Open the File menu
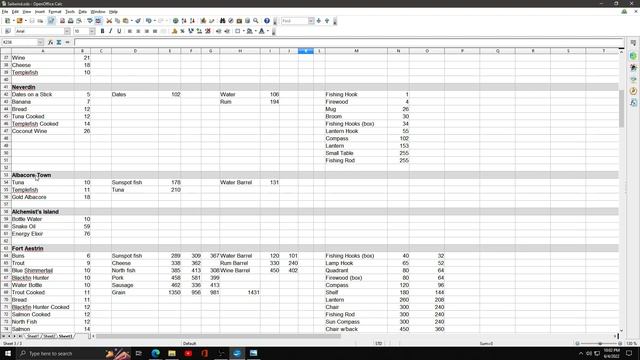This screenshot has height=360, width=640. 5,12
